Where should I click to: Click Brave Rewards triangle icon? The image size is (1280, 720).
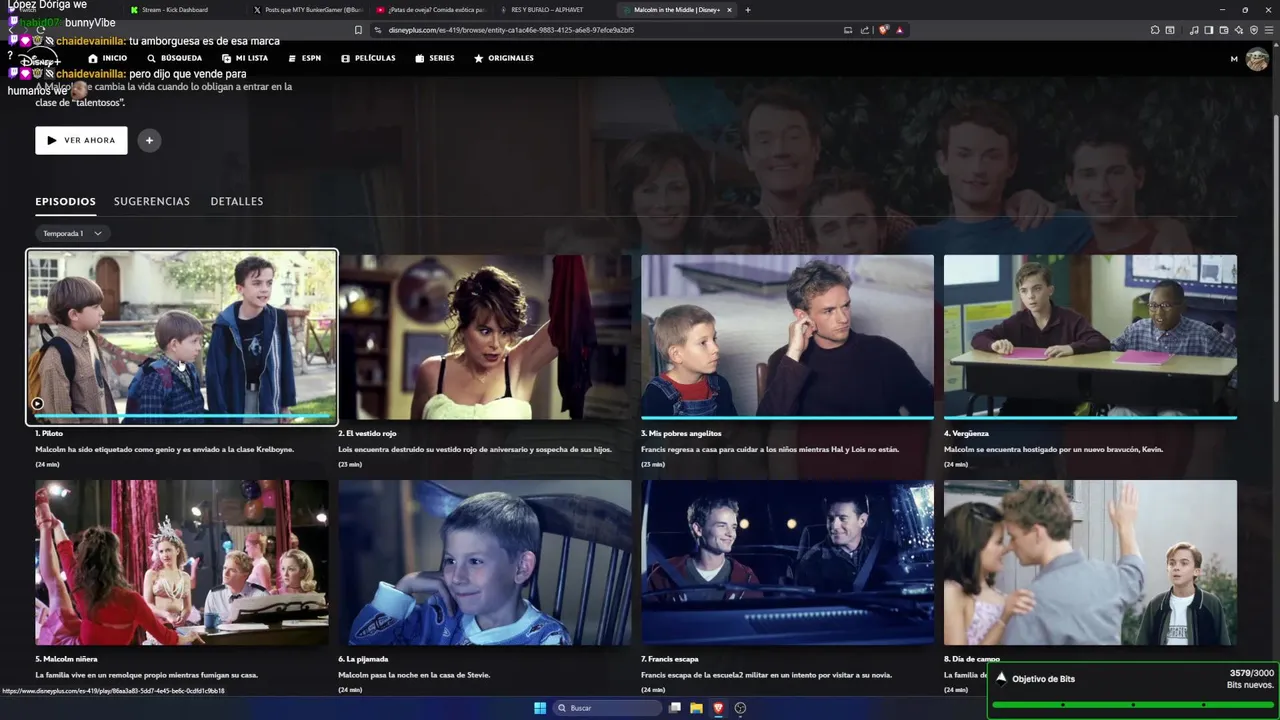pos(900,30)
